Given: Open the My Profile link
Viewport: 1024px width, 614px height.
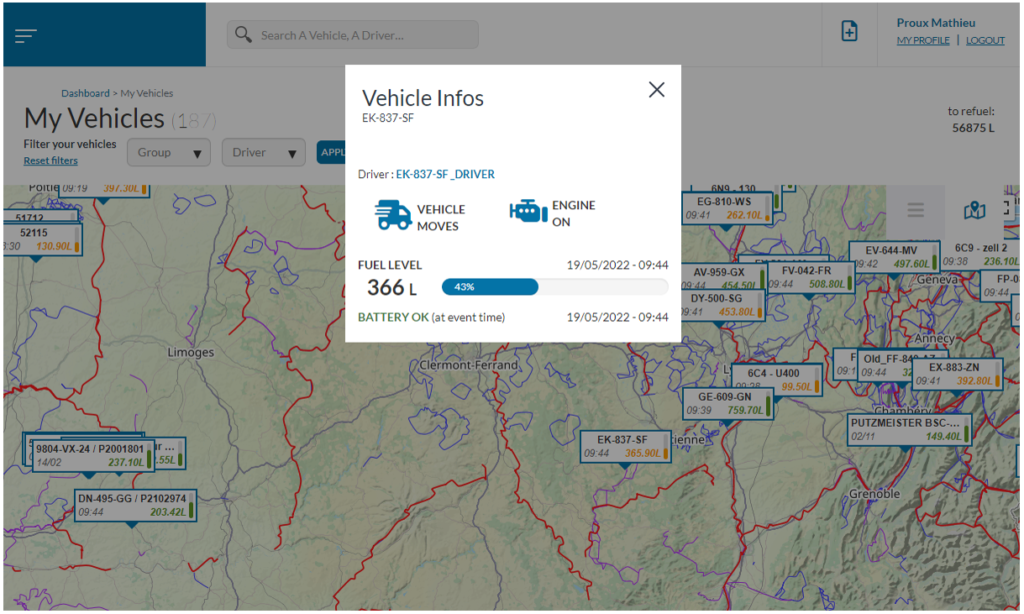Looking at the screenshot, I should (922, 41).
